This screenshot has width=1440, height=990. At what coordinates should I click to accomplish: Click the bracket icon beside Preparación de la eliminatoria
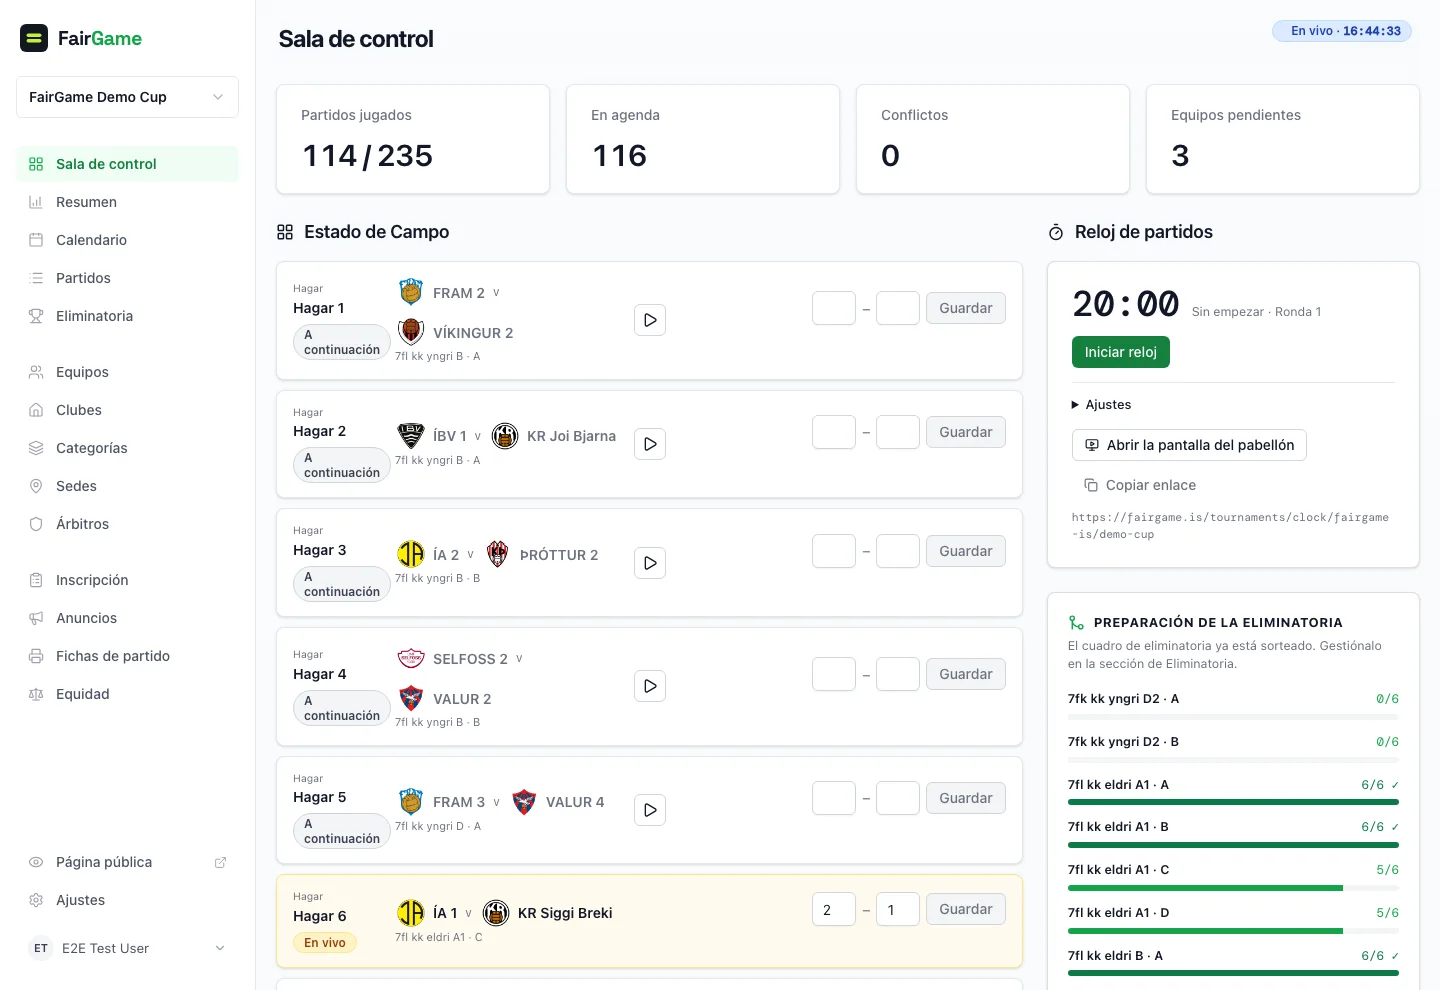tap(1076, 622)
